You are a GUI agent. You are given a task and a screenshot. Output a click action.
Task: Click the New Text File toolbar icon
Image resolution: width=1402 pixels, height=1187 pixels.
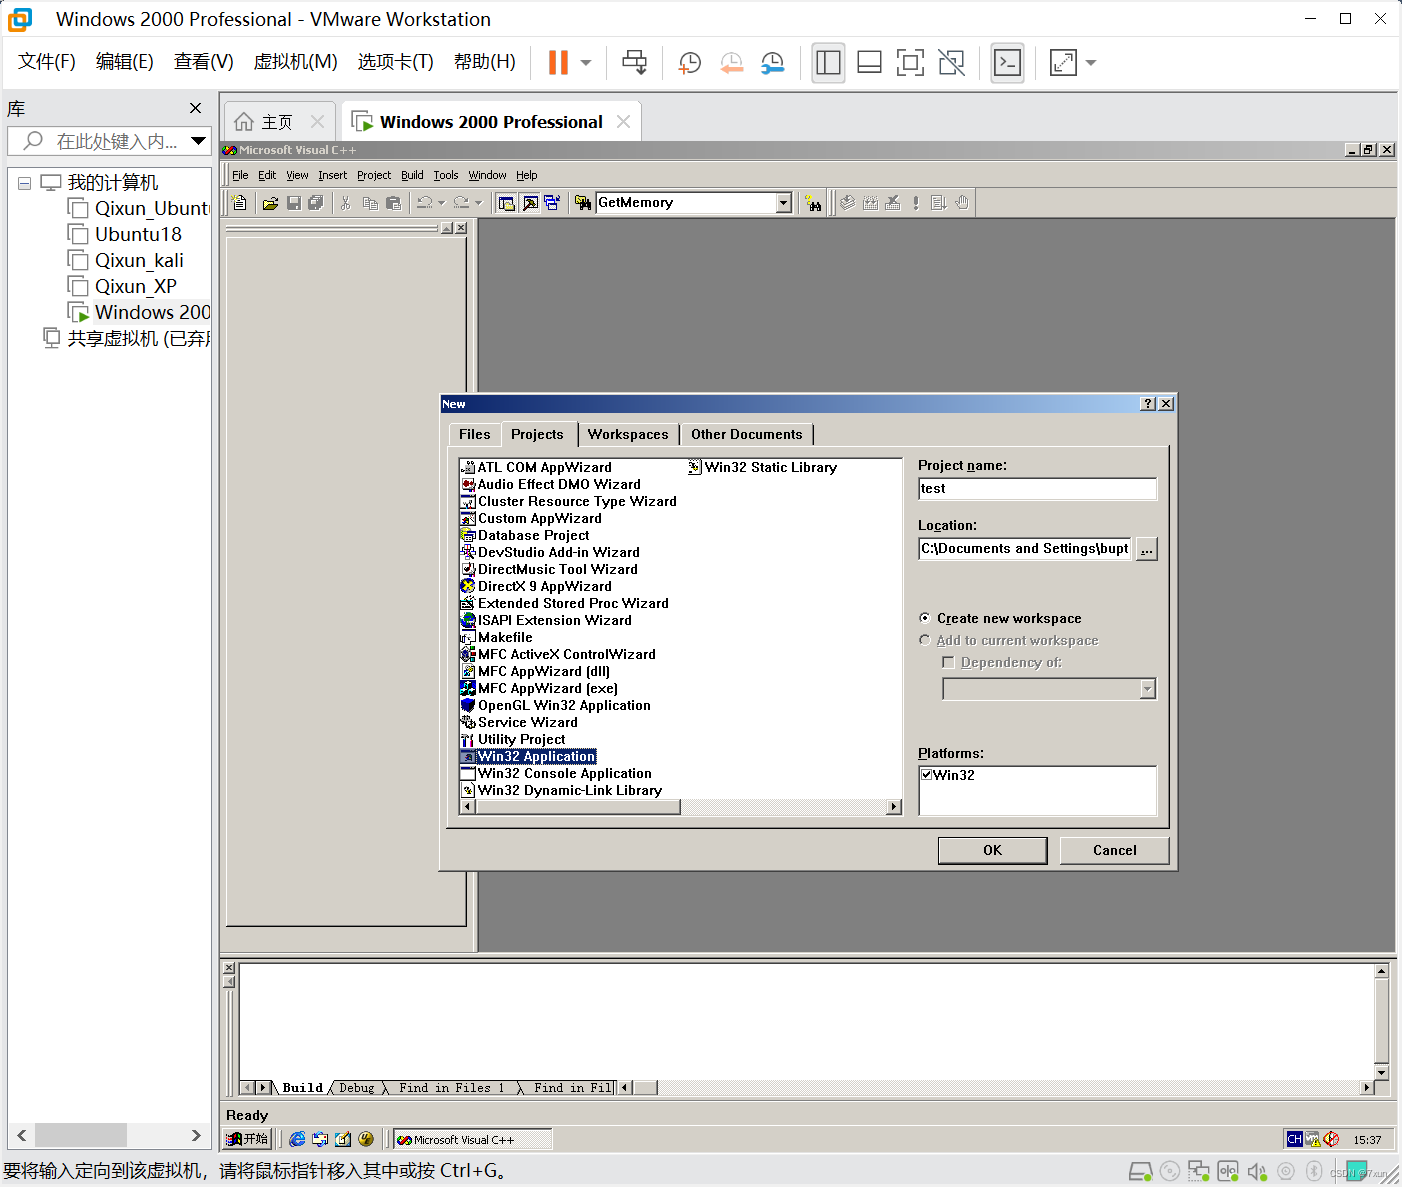click(x=239, y=203)
